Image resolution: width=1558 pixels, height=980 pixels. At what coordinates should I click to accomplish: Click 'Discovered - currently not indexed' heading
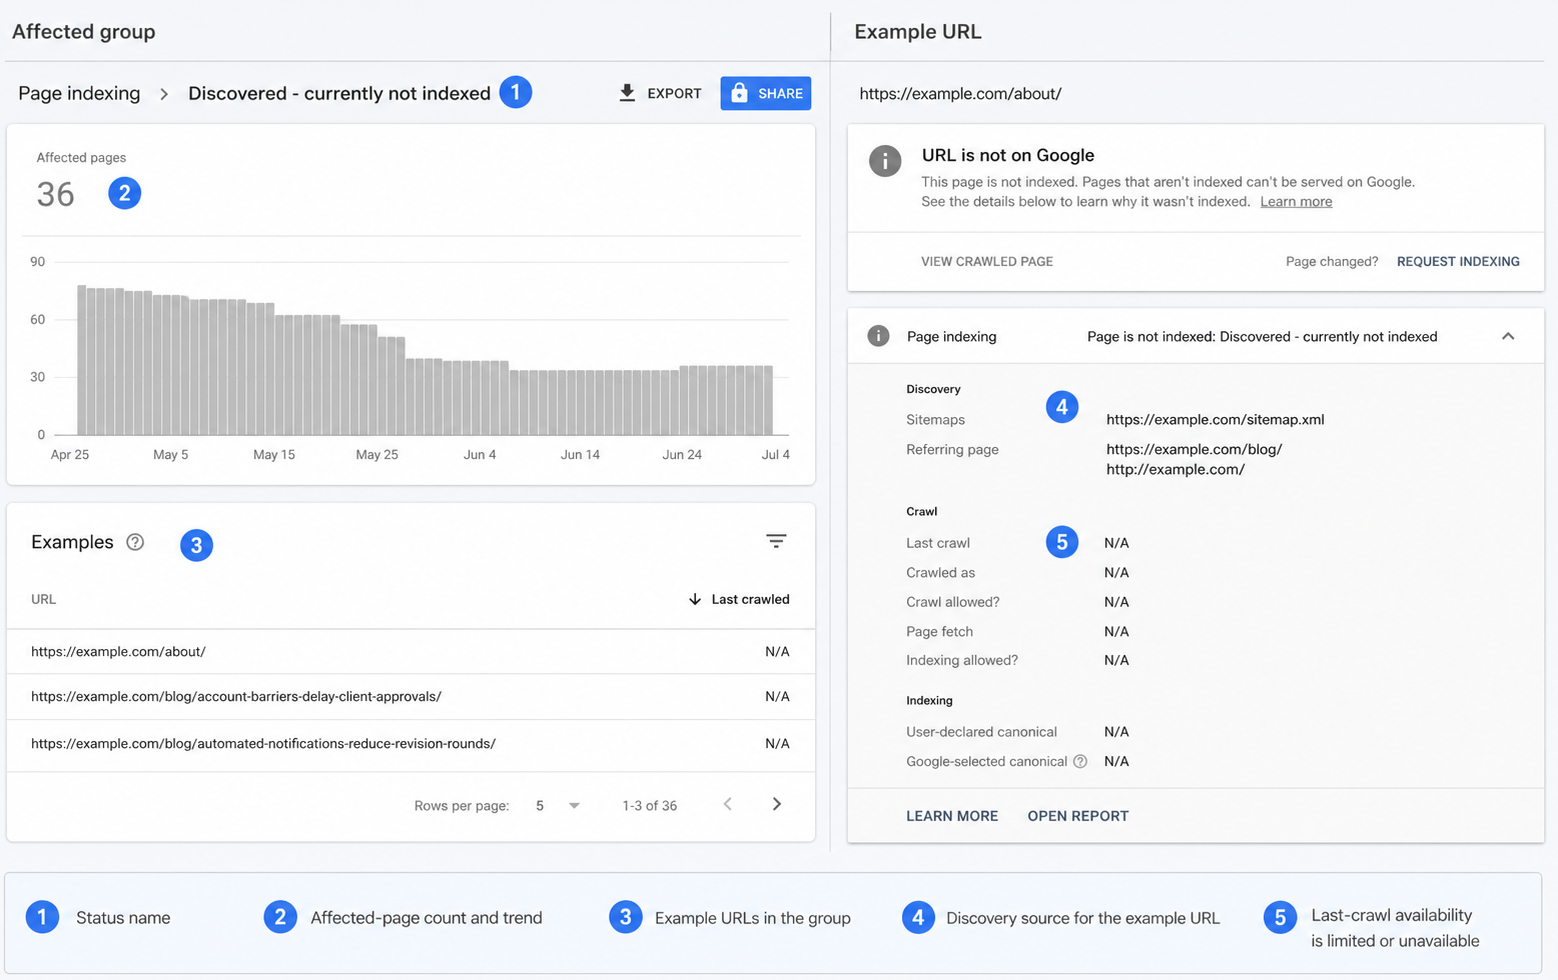[339, 93]
